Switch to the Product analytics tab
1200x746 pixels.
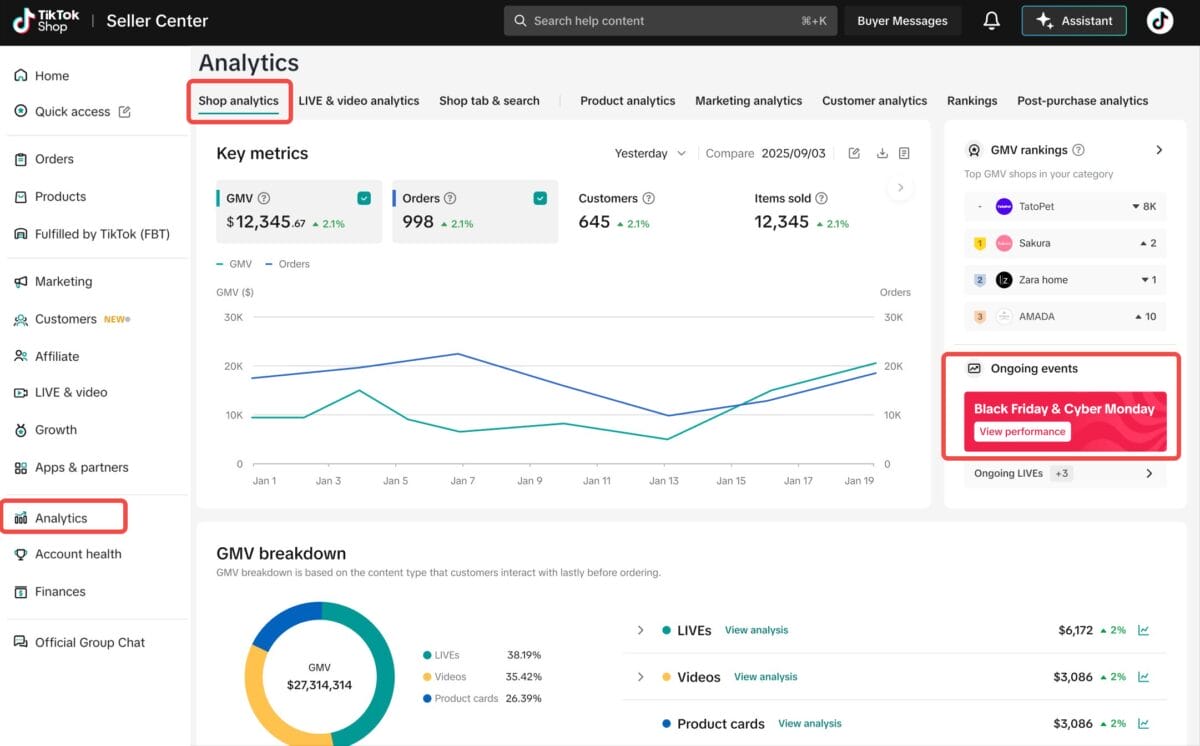point(627,101)
